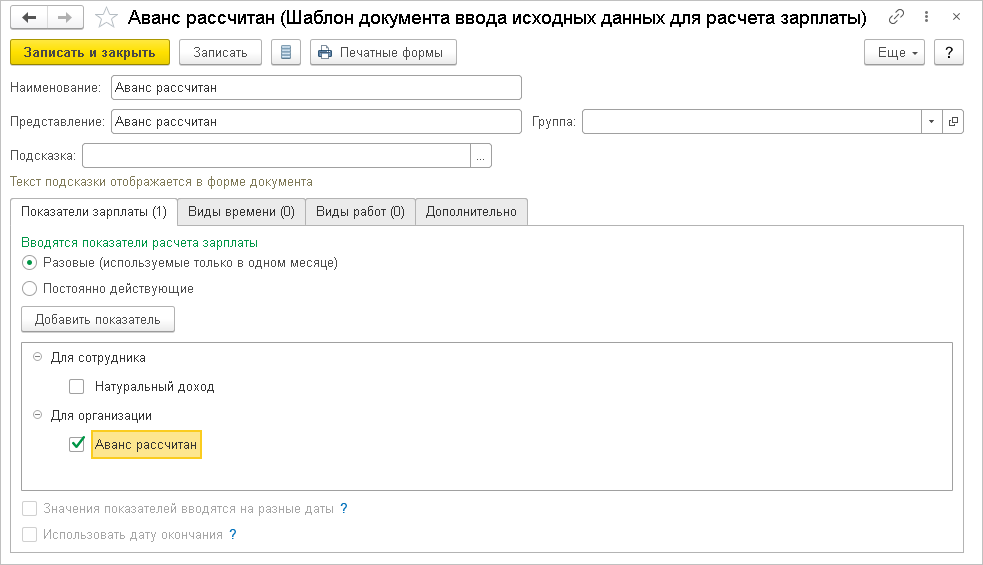Toggle Использовать дату окончания checkbox
The width and height of the screenshot is (983, 565).
click(29, 534)
